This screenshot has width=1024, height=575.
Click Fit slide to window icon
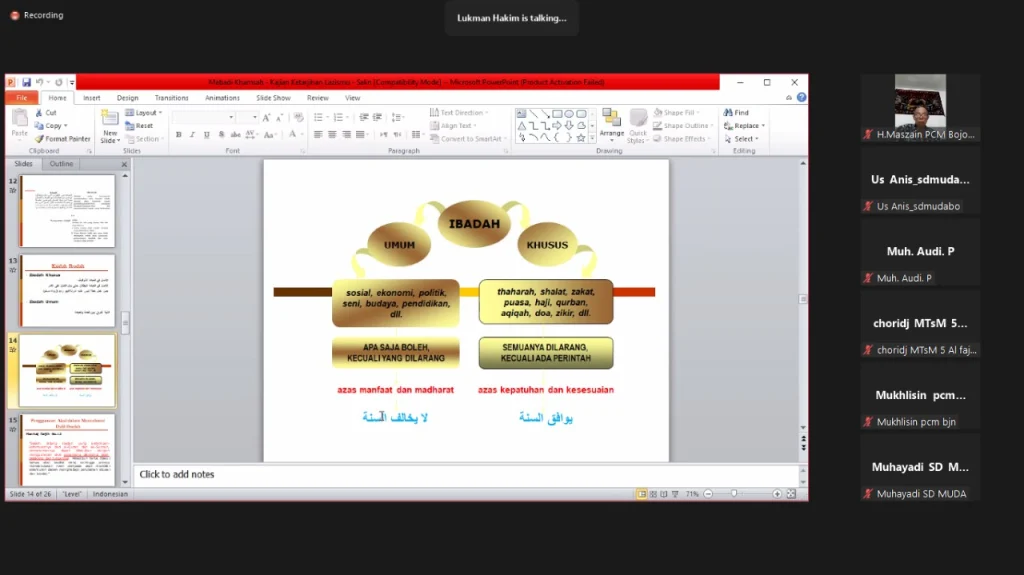tap(790, 494)
